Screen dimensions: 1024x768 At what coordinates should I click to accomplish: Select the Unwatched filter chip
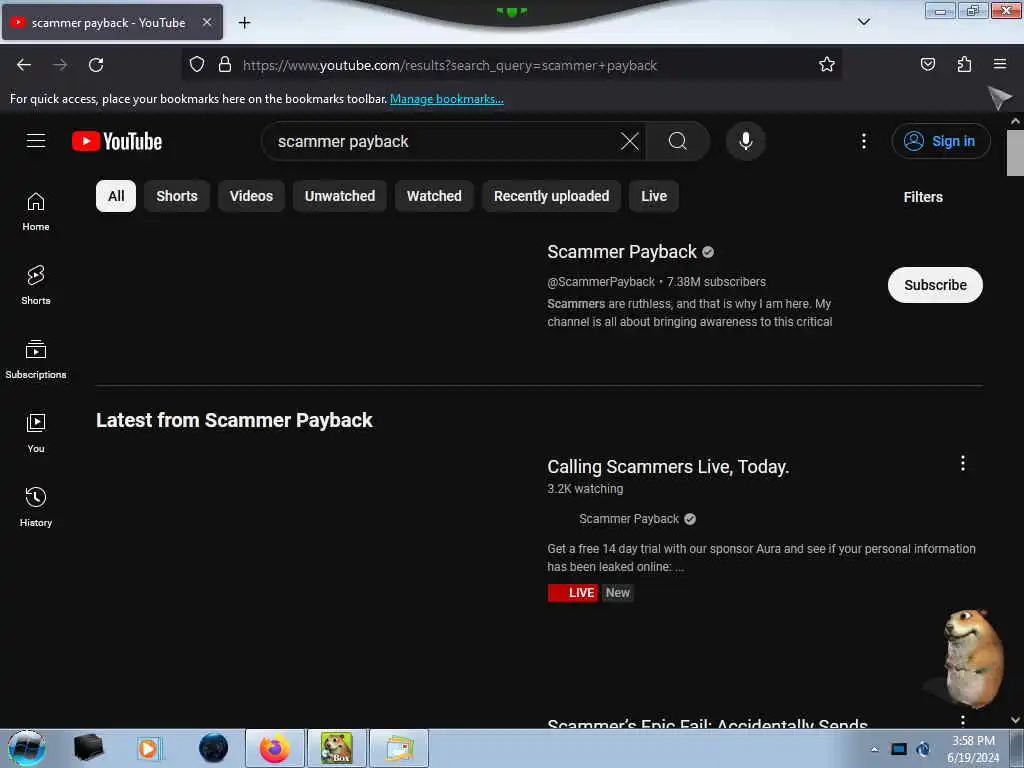pyautogui.click(x=340, y=196)
